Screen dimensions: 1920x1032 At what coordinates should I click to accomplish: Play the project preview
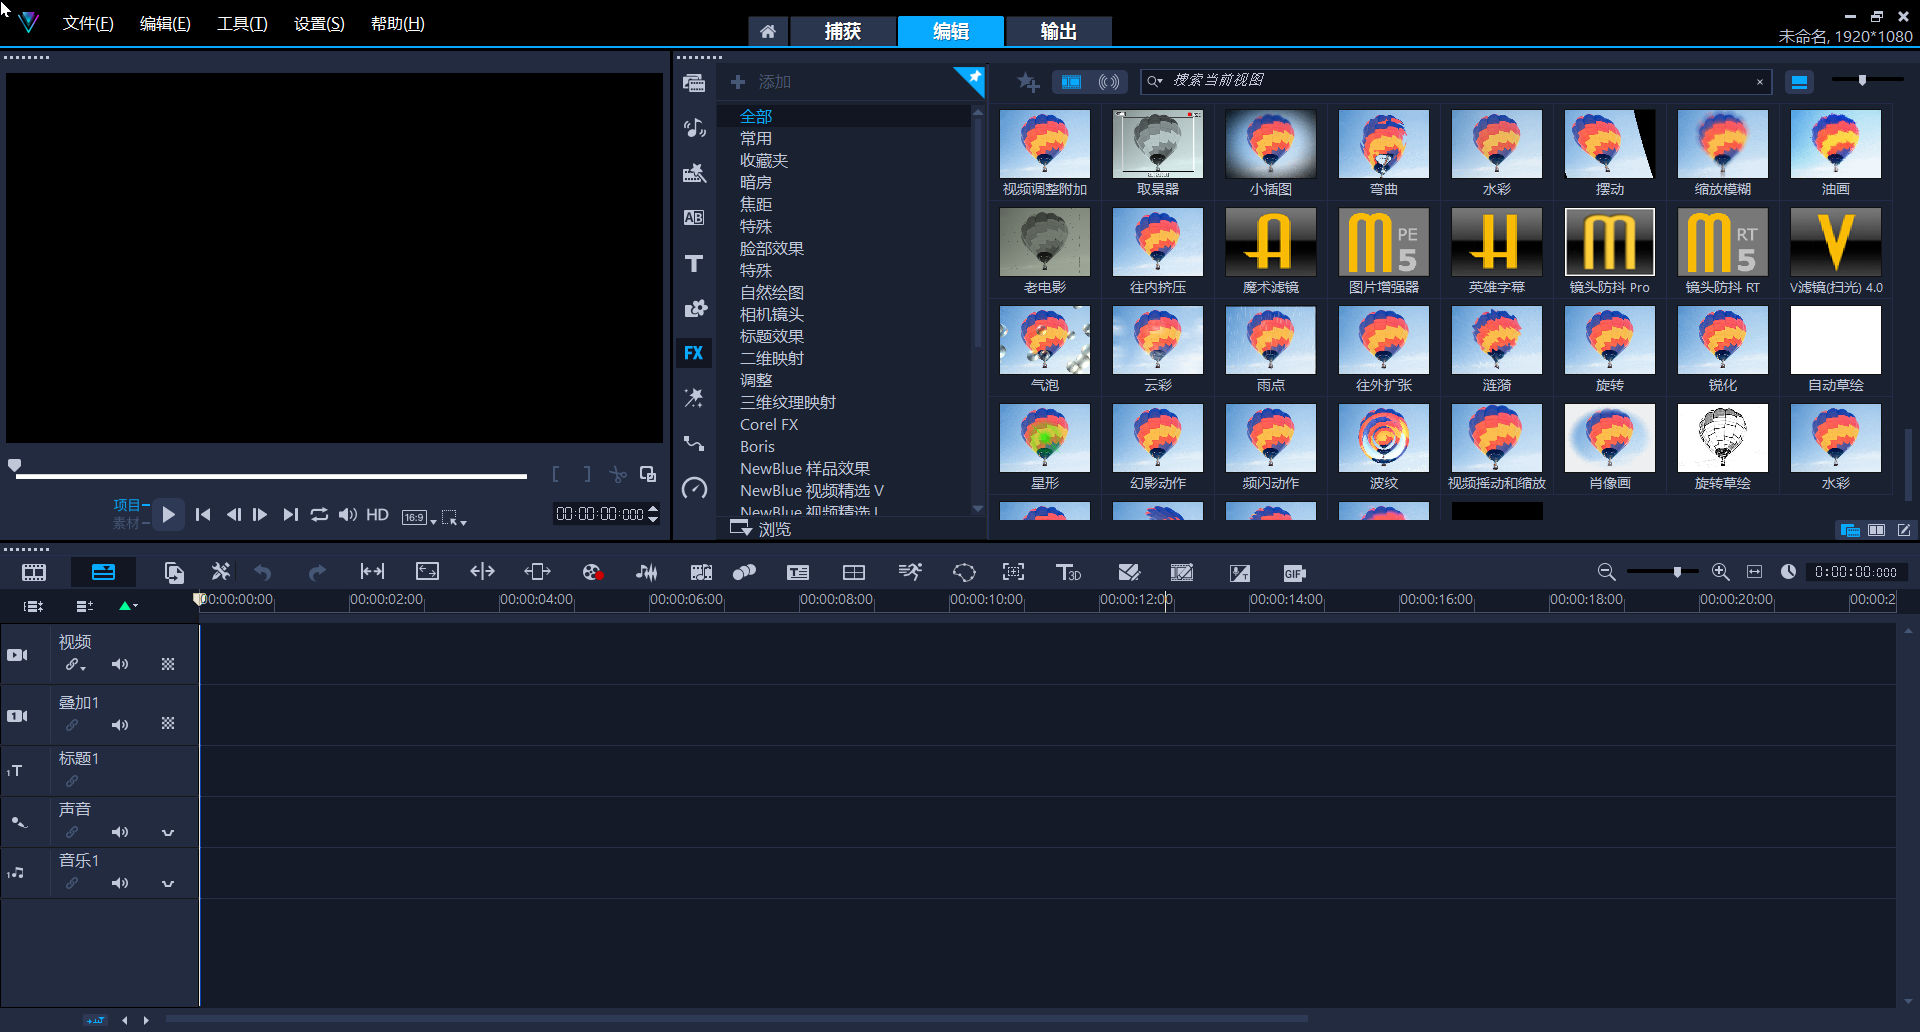[x=169, y=514]
